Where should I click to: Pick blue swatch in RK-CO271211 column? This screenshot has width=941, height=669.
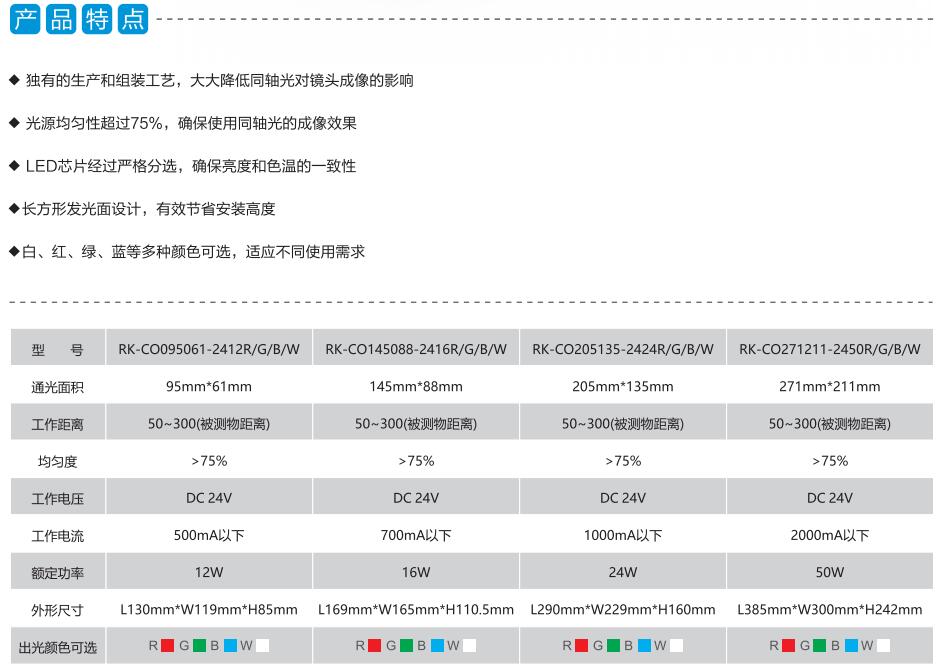tap(852, 646)
